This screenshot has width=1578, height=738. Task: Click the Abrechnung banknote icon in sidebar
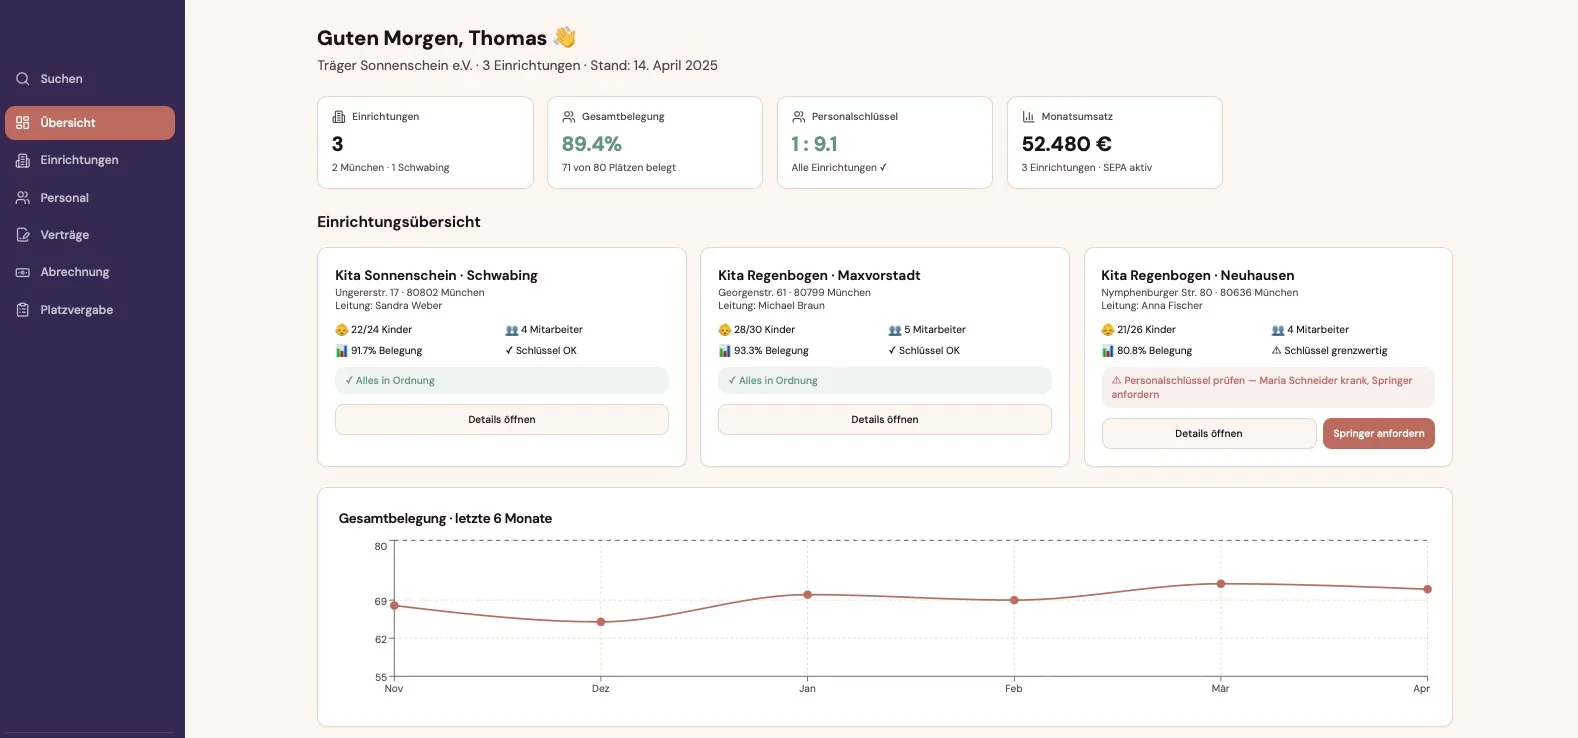22,272
